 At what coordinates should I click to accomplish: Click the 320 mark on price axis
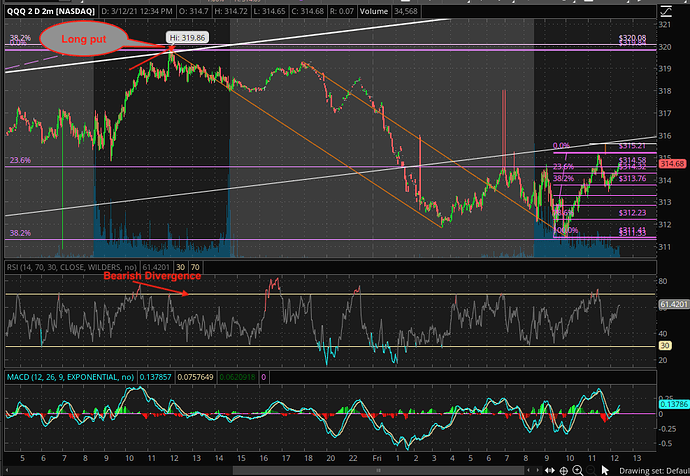(664, 45)
